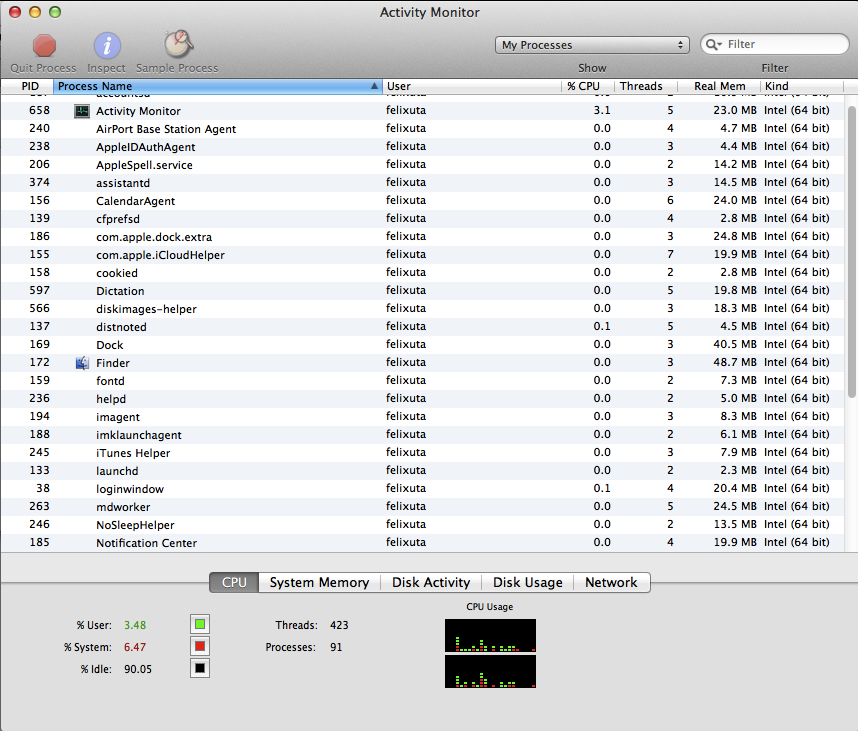858x731 pixels.
Task: Select the mdworker process
Action: pyautogui.click(x=422, y=507)
